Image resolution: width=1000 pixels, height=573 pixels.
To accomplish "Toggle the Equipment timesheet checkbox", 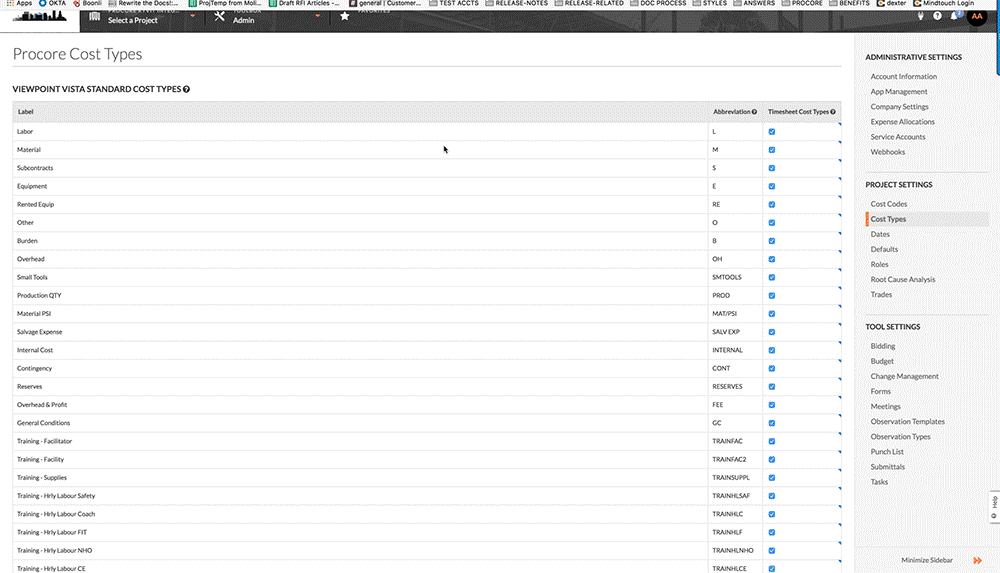I will [772, 186].
